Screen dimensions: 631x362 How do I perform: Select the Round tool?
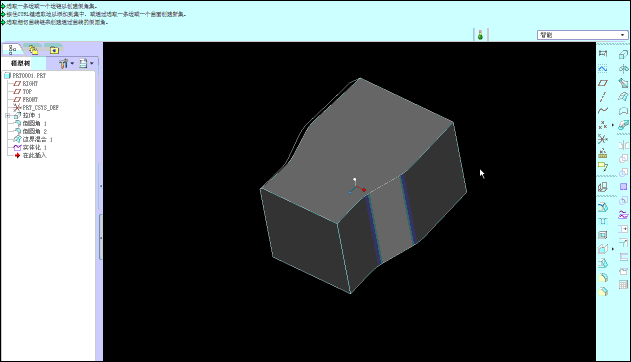coord(602,278)
